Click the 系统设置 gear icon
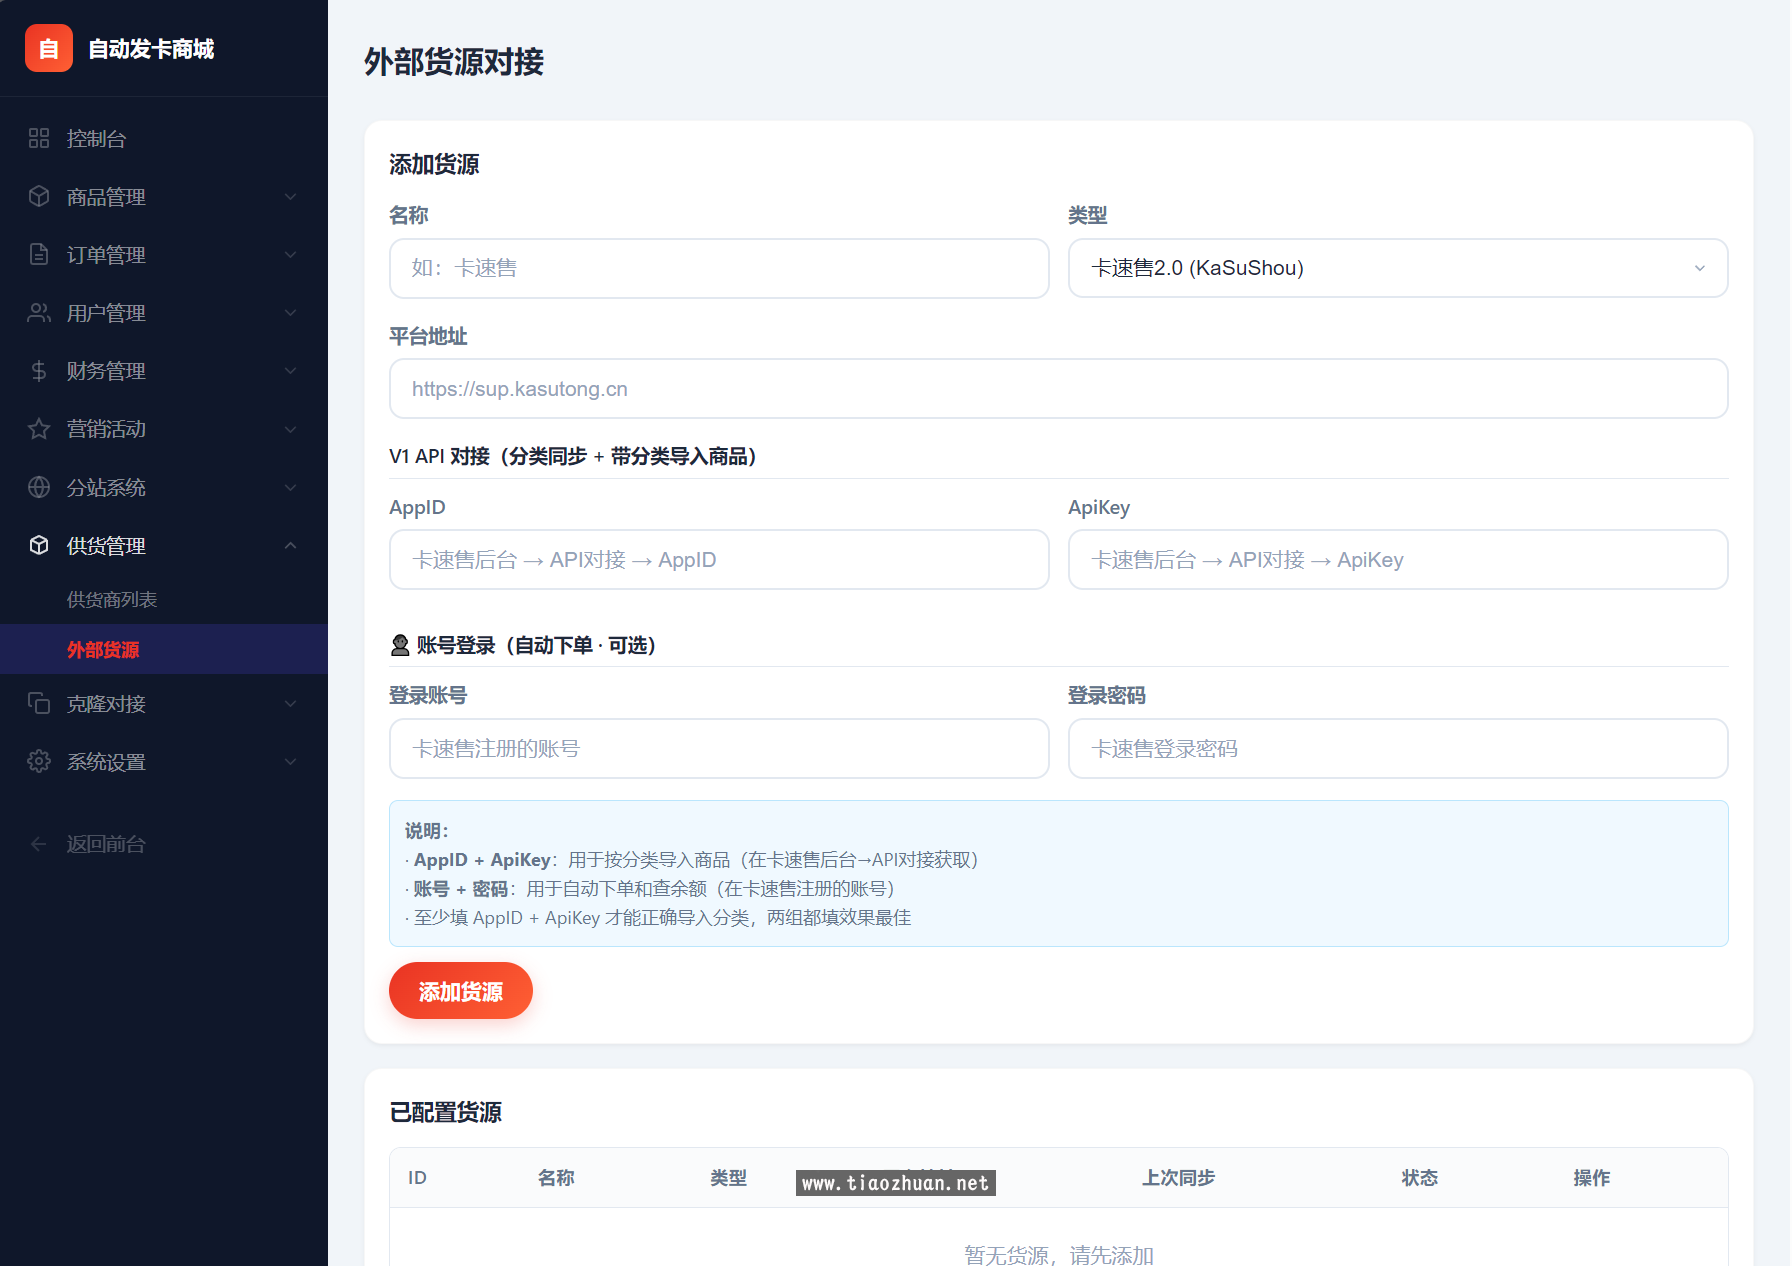 39,762
